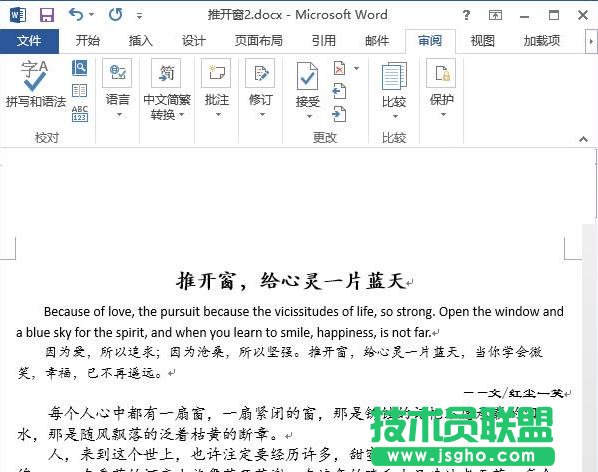This screenshot has height=472, width=598.
Task: Switch to the 视图 tab
Action: point(482,40)
